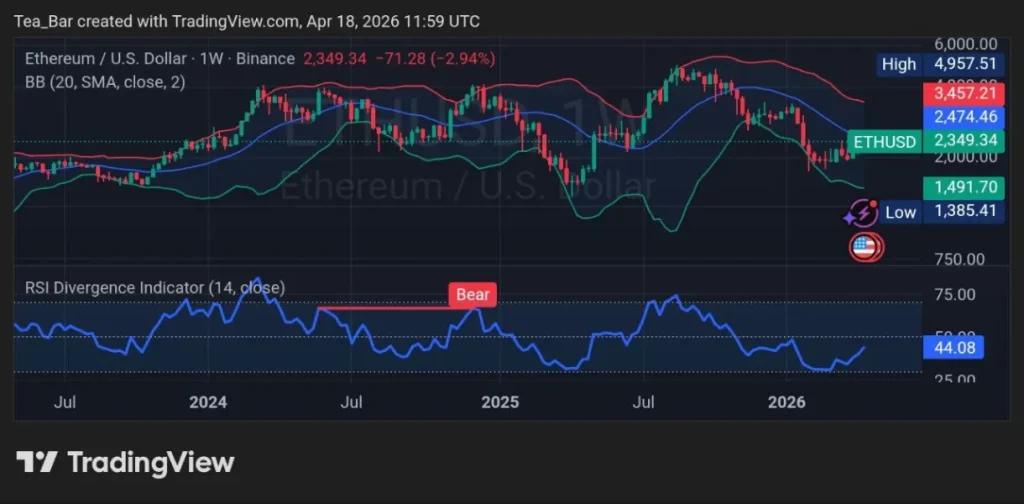Click the US flag economic event icon

click(x=863, y=247)
